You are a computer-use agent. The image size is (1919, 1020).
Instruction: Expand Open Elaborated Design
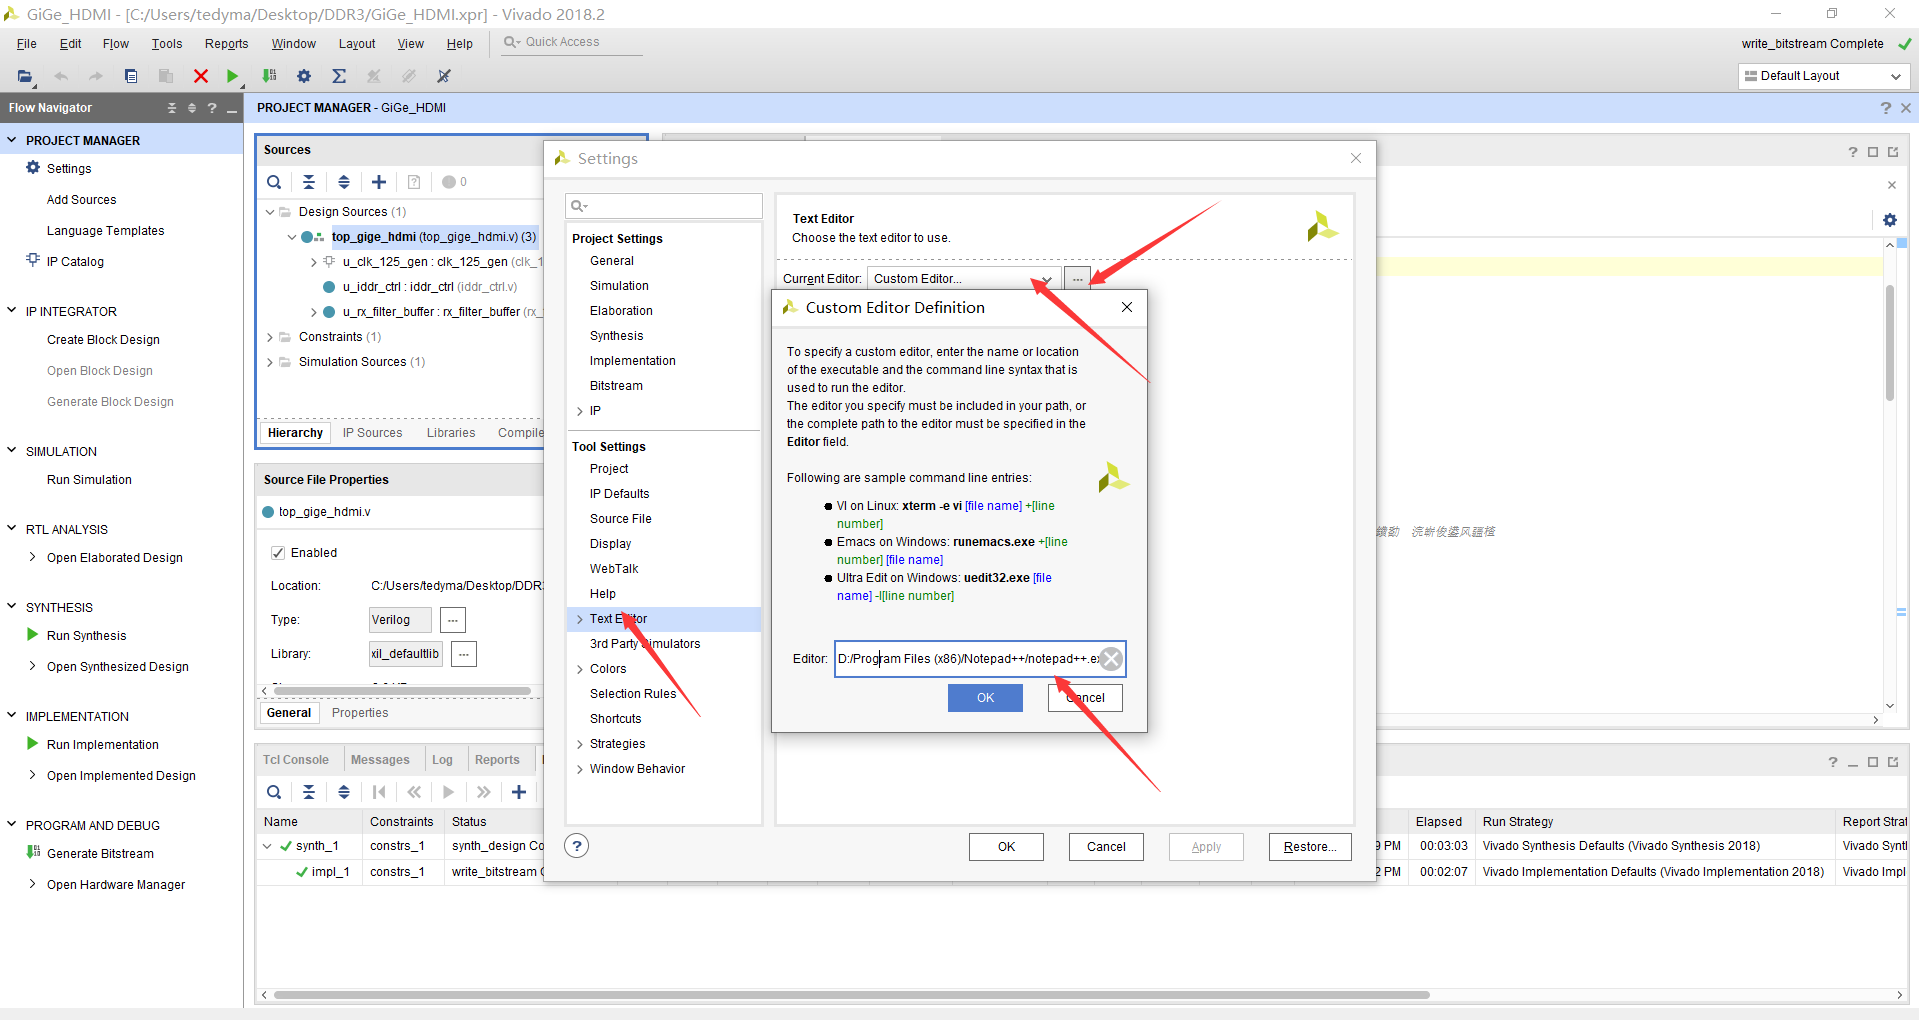point(32,557)
